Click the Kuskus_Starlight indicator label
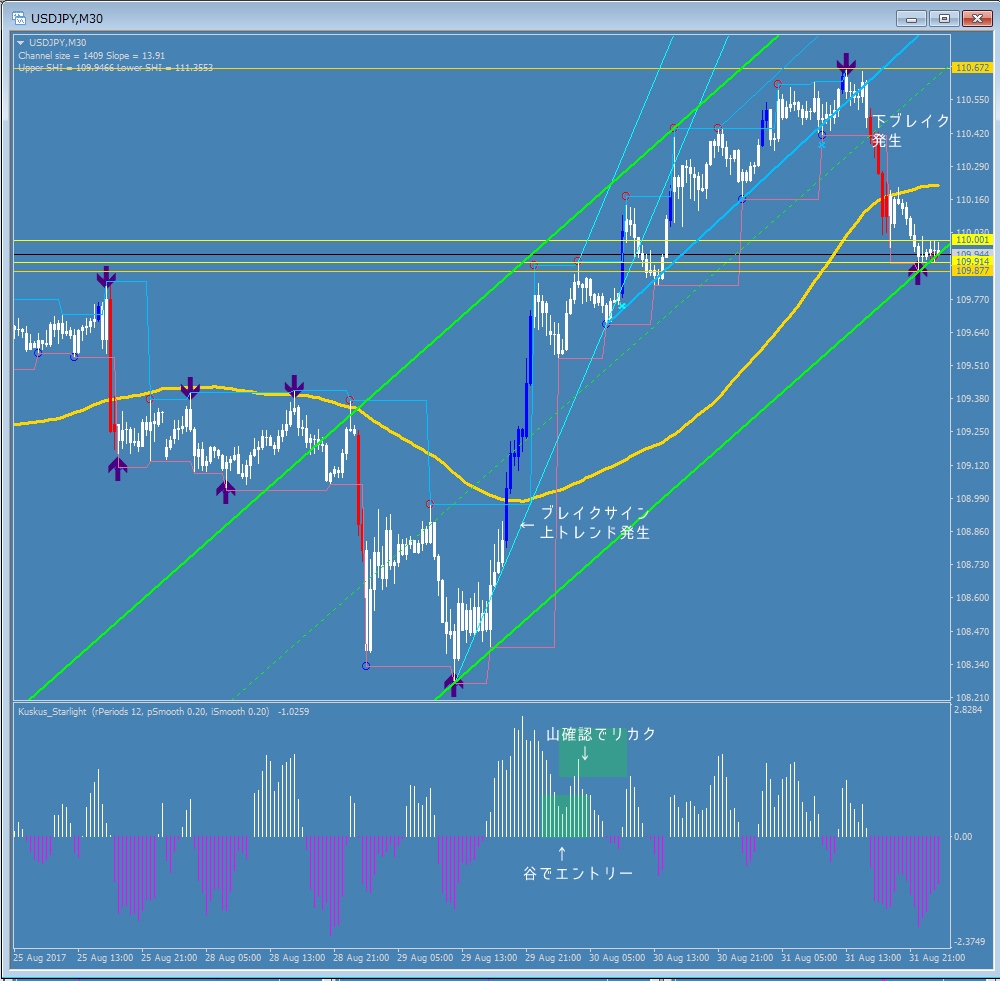The height and width of the screenshot is (981, 1000). [54, 712]
